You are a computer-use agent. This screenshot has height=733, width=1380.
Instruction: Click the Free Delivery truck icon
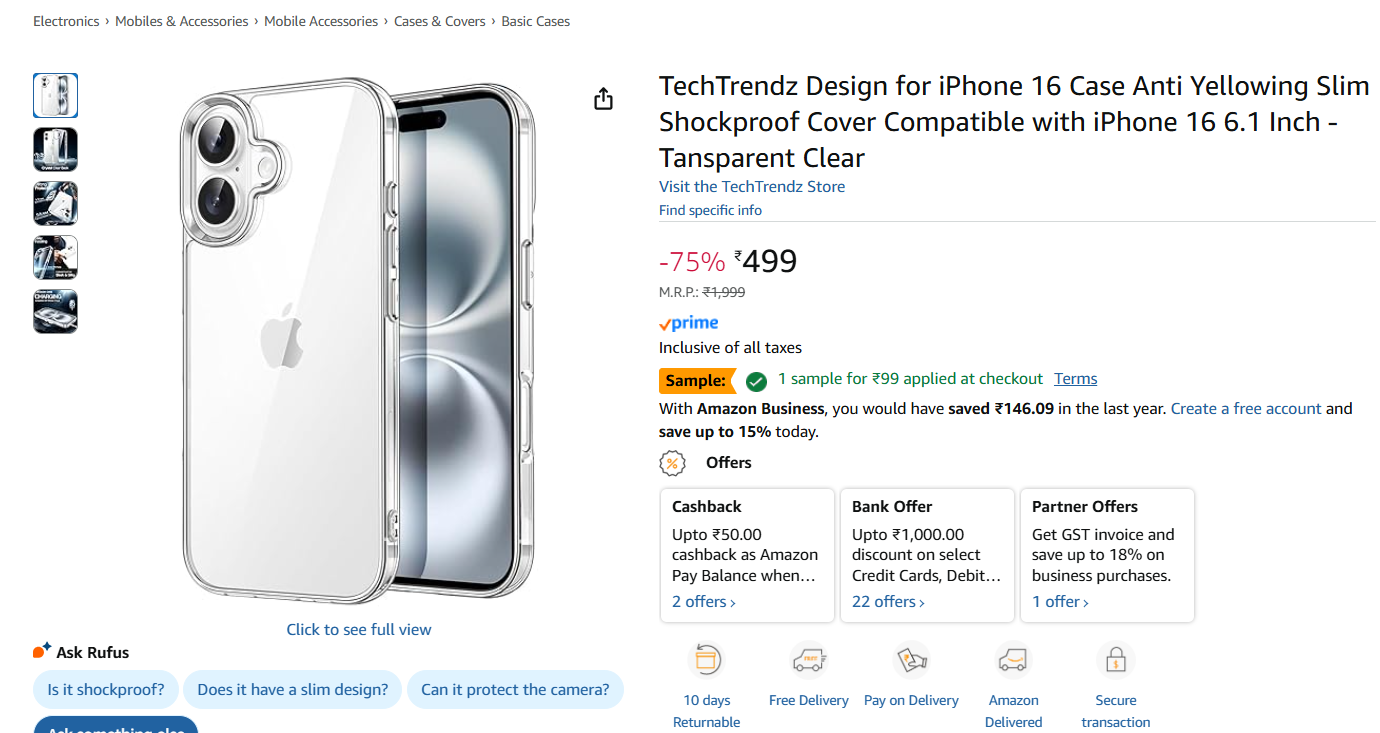tap(808, 660)
